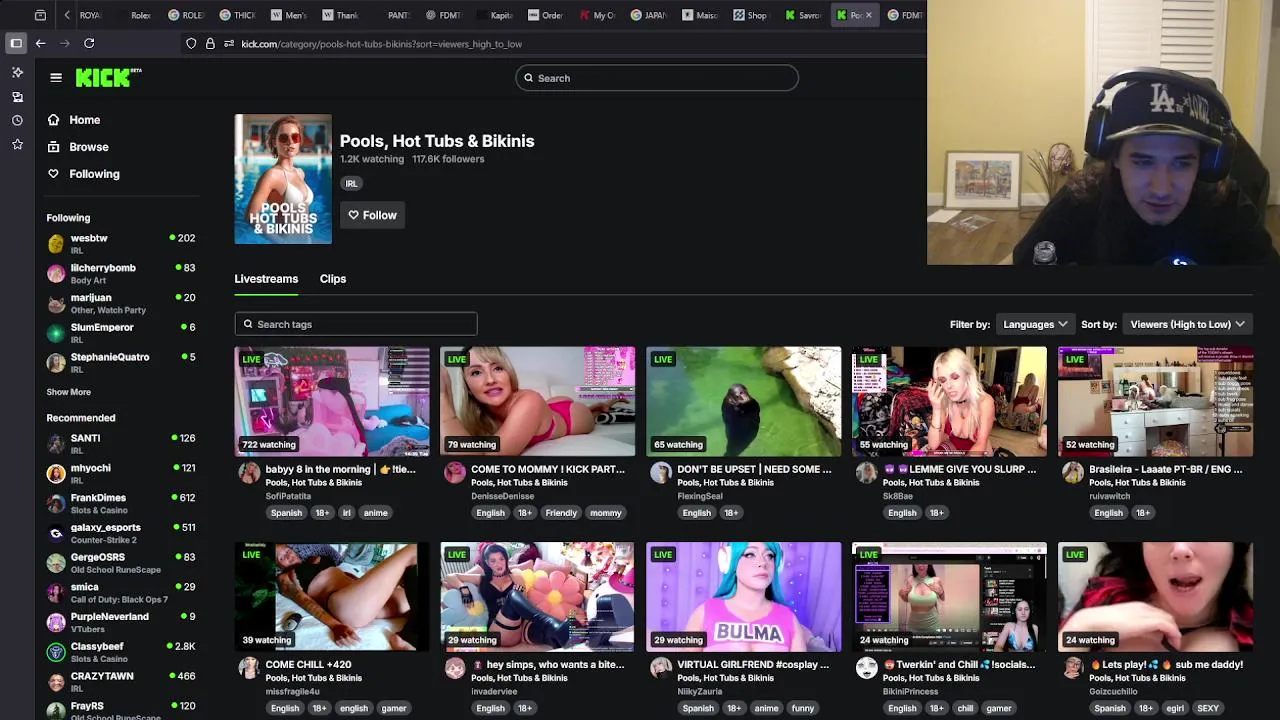Switch to the Clips tab

[x=333, y=279]
